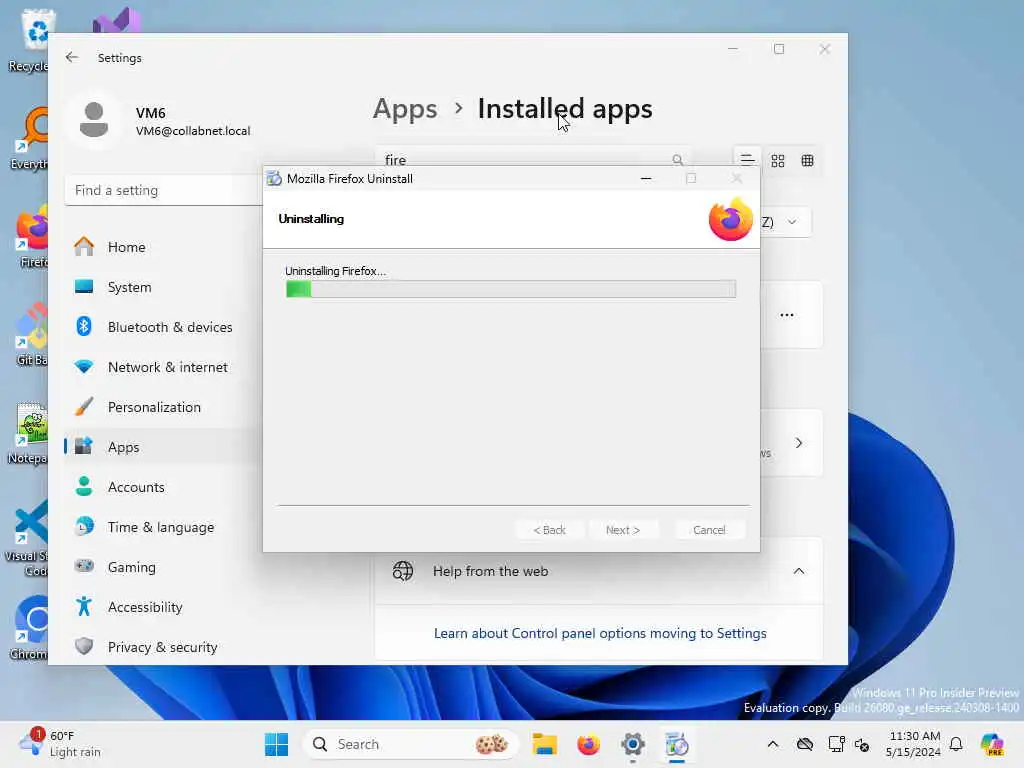Switch to the uninstaller taskbar icon
The image size is (1024, 768).
pyautogui.click(x=677, y=744)
